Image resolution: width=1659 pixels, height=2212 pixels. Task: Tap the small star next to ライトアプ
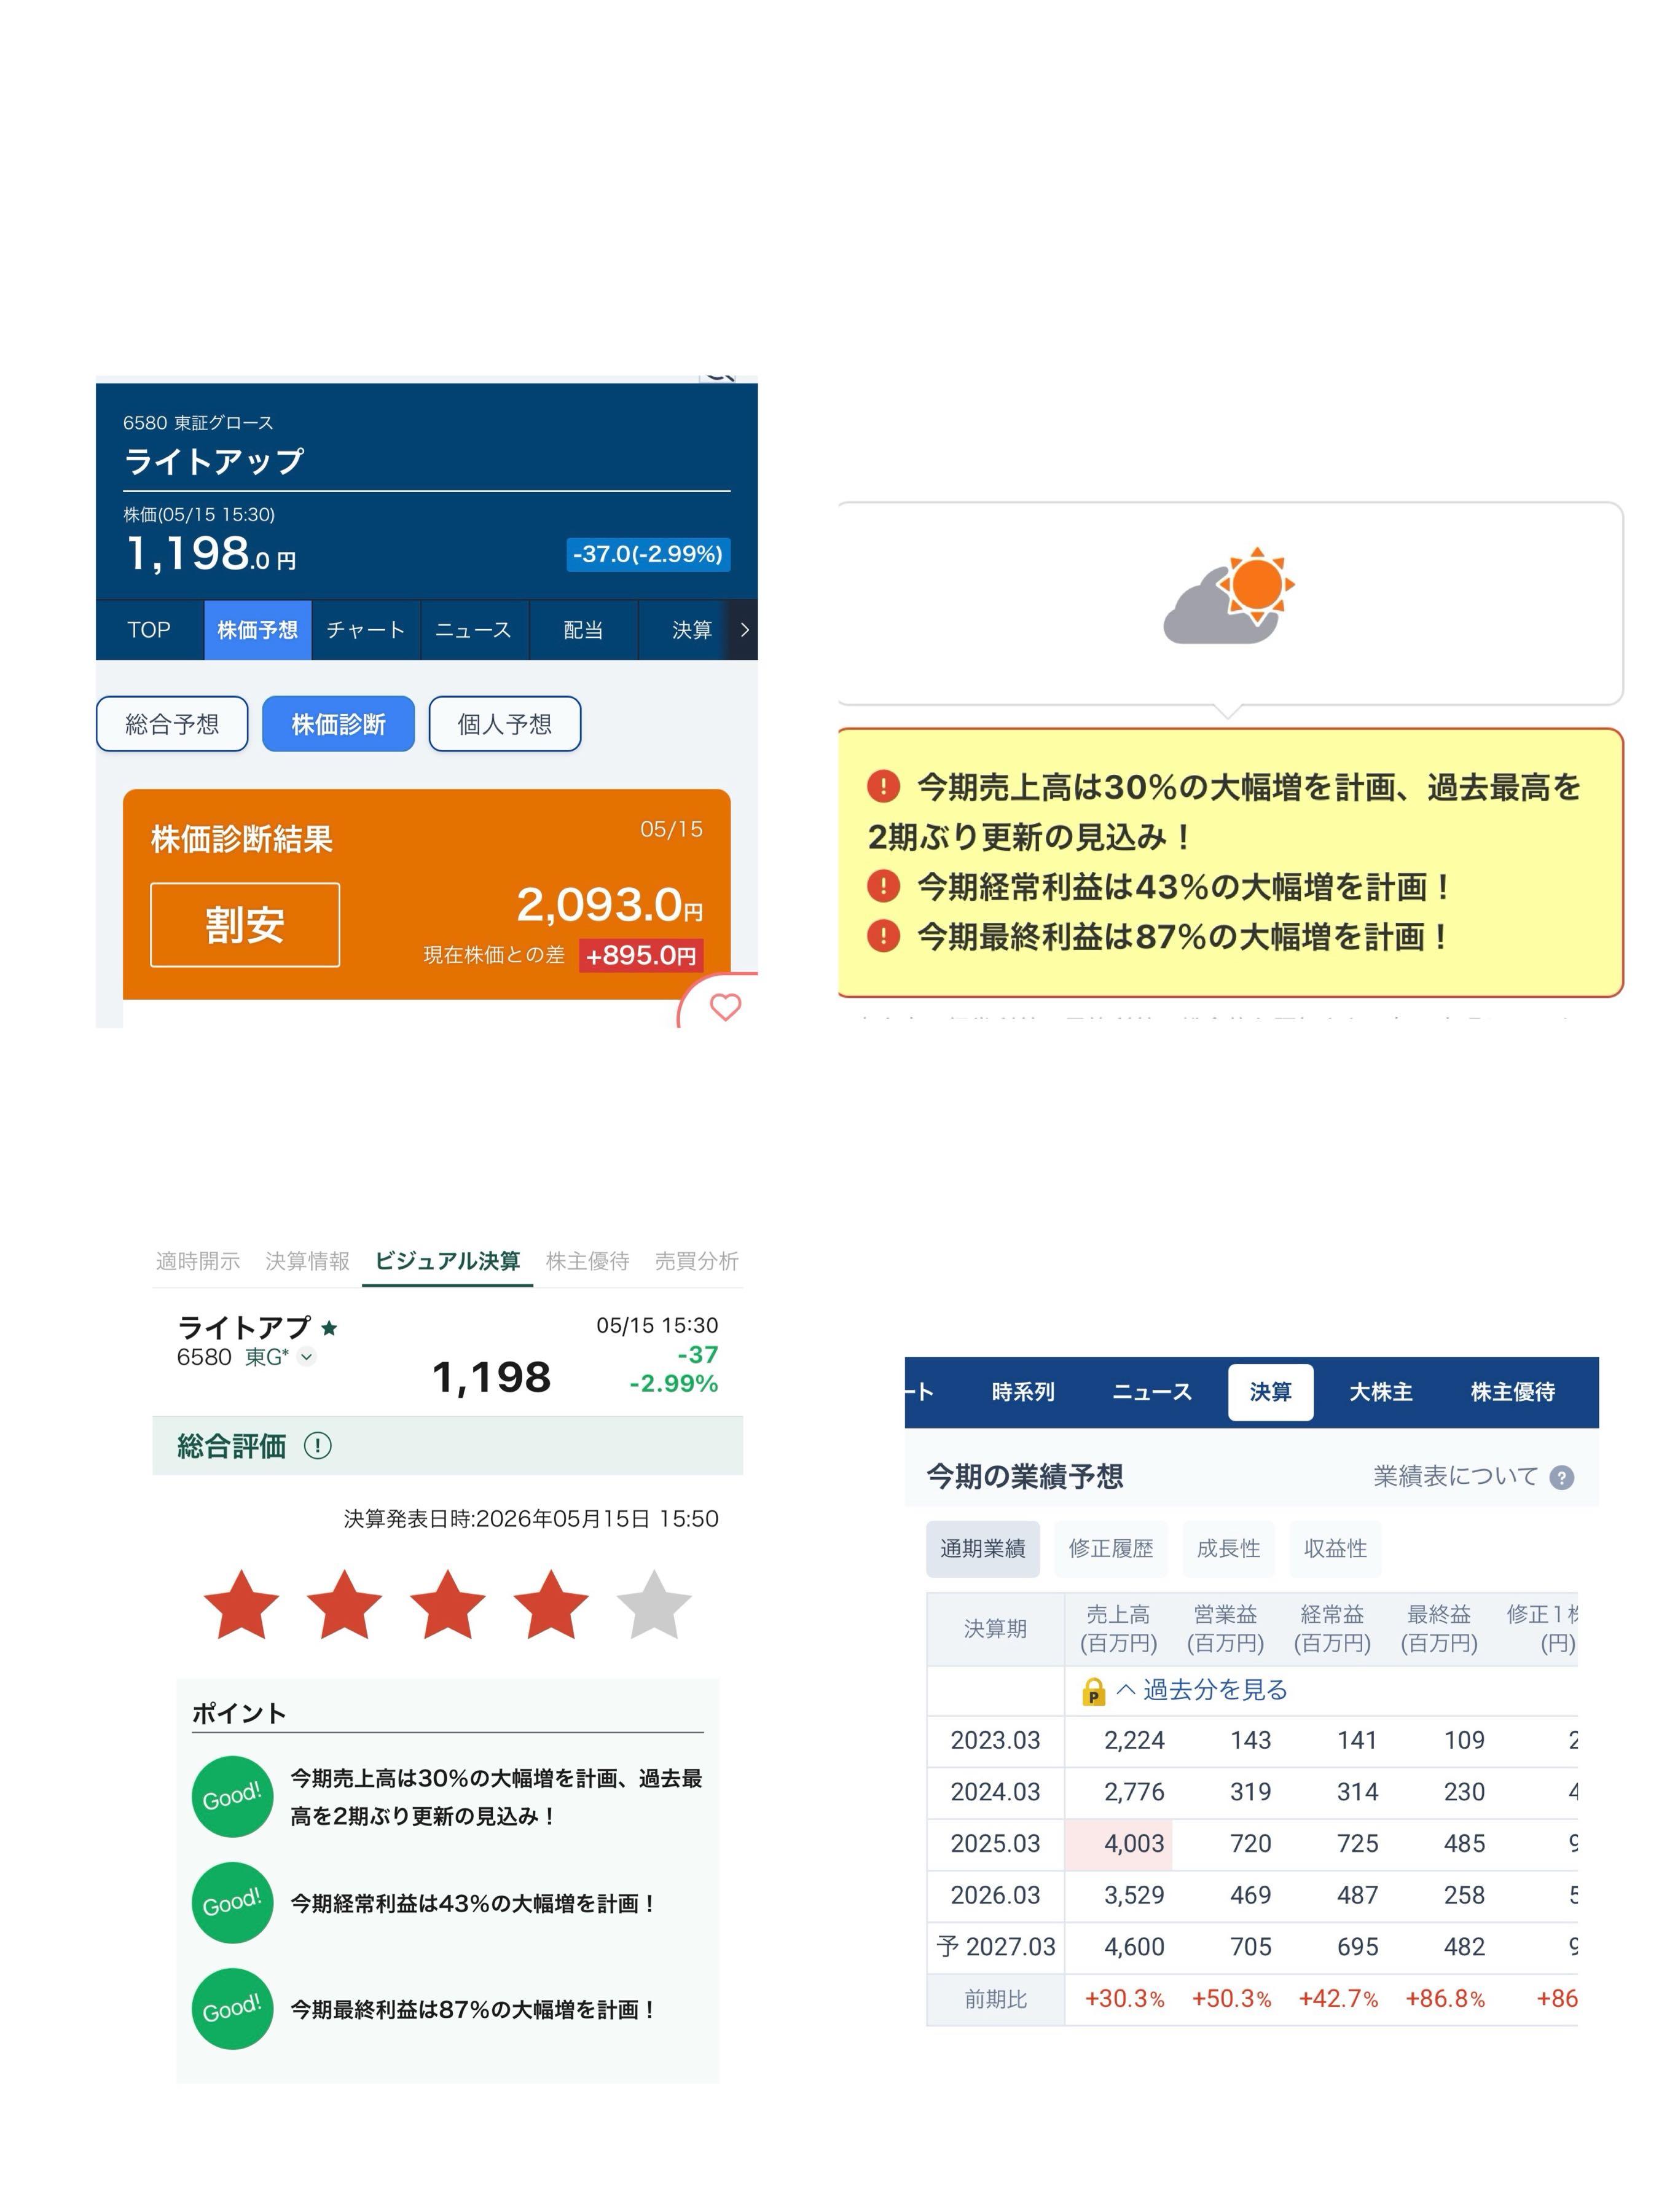[329, 1328]
